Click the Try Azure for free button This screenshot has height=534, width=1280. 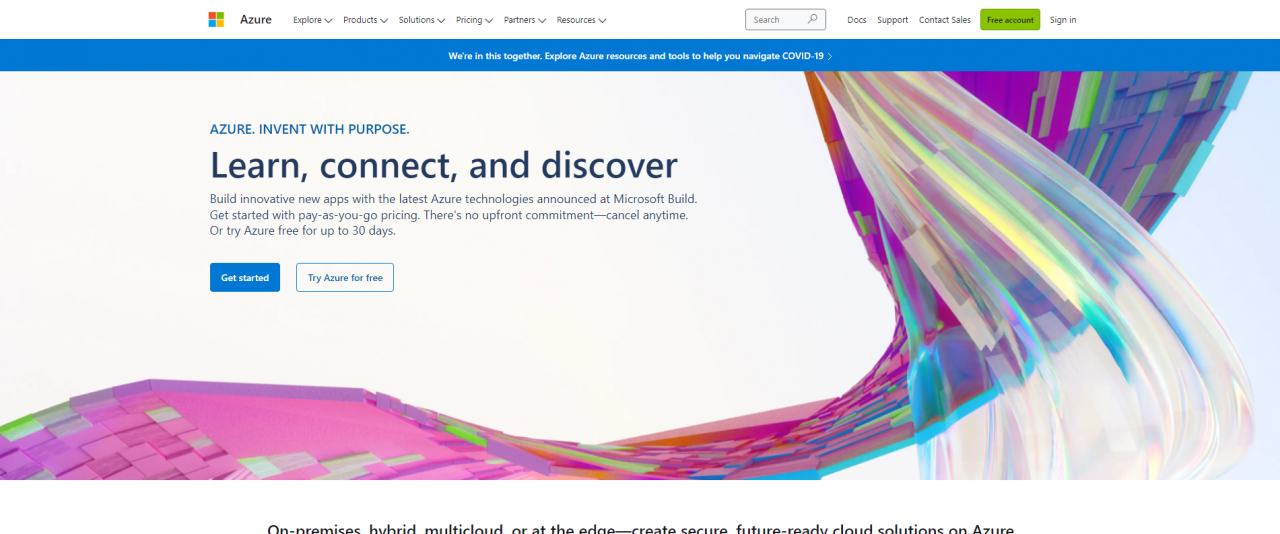pos(345,278)
